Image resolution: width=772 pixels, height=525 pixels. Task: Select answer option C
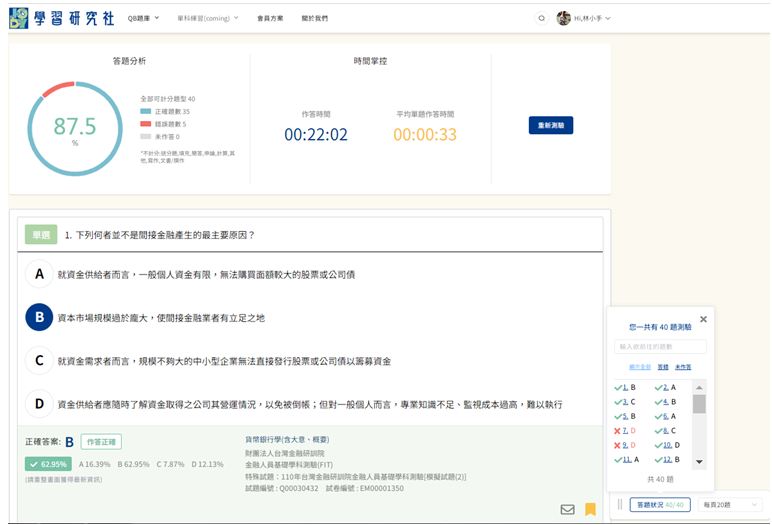pos(39,360)
